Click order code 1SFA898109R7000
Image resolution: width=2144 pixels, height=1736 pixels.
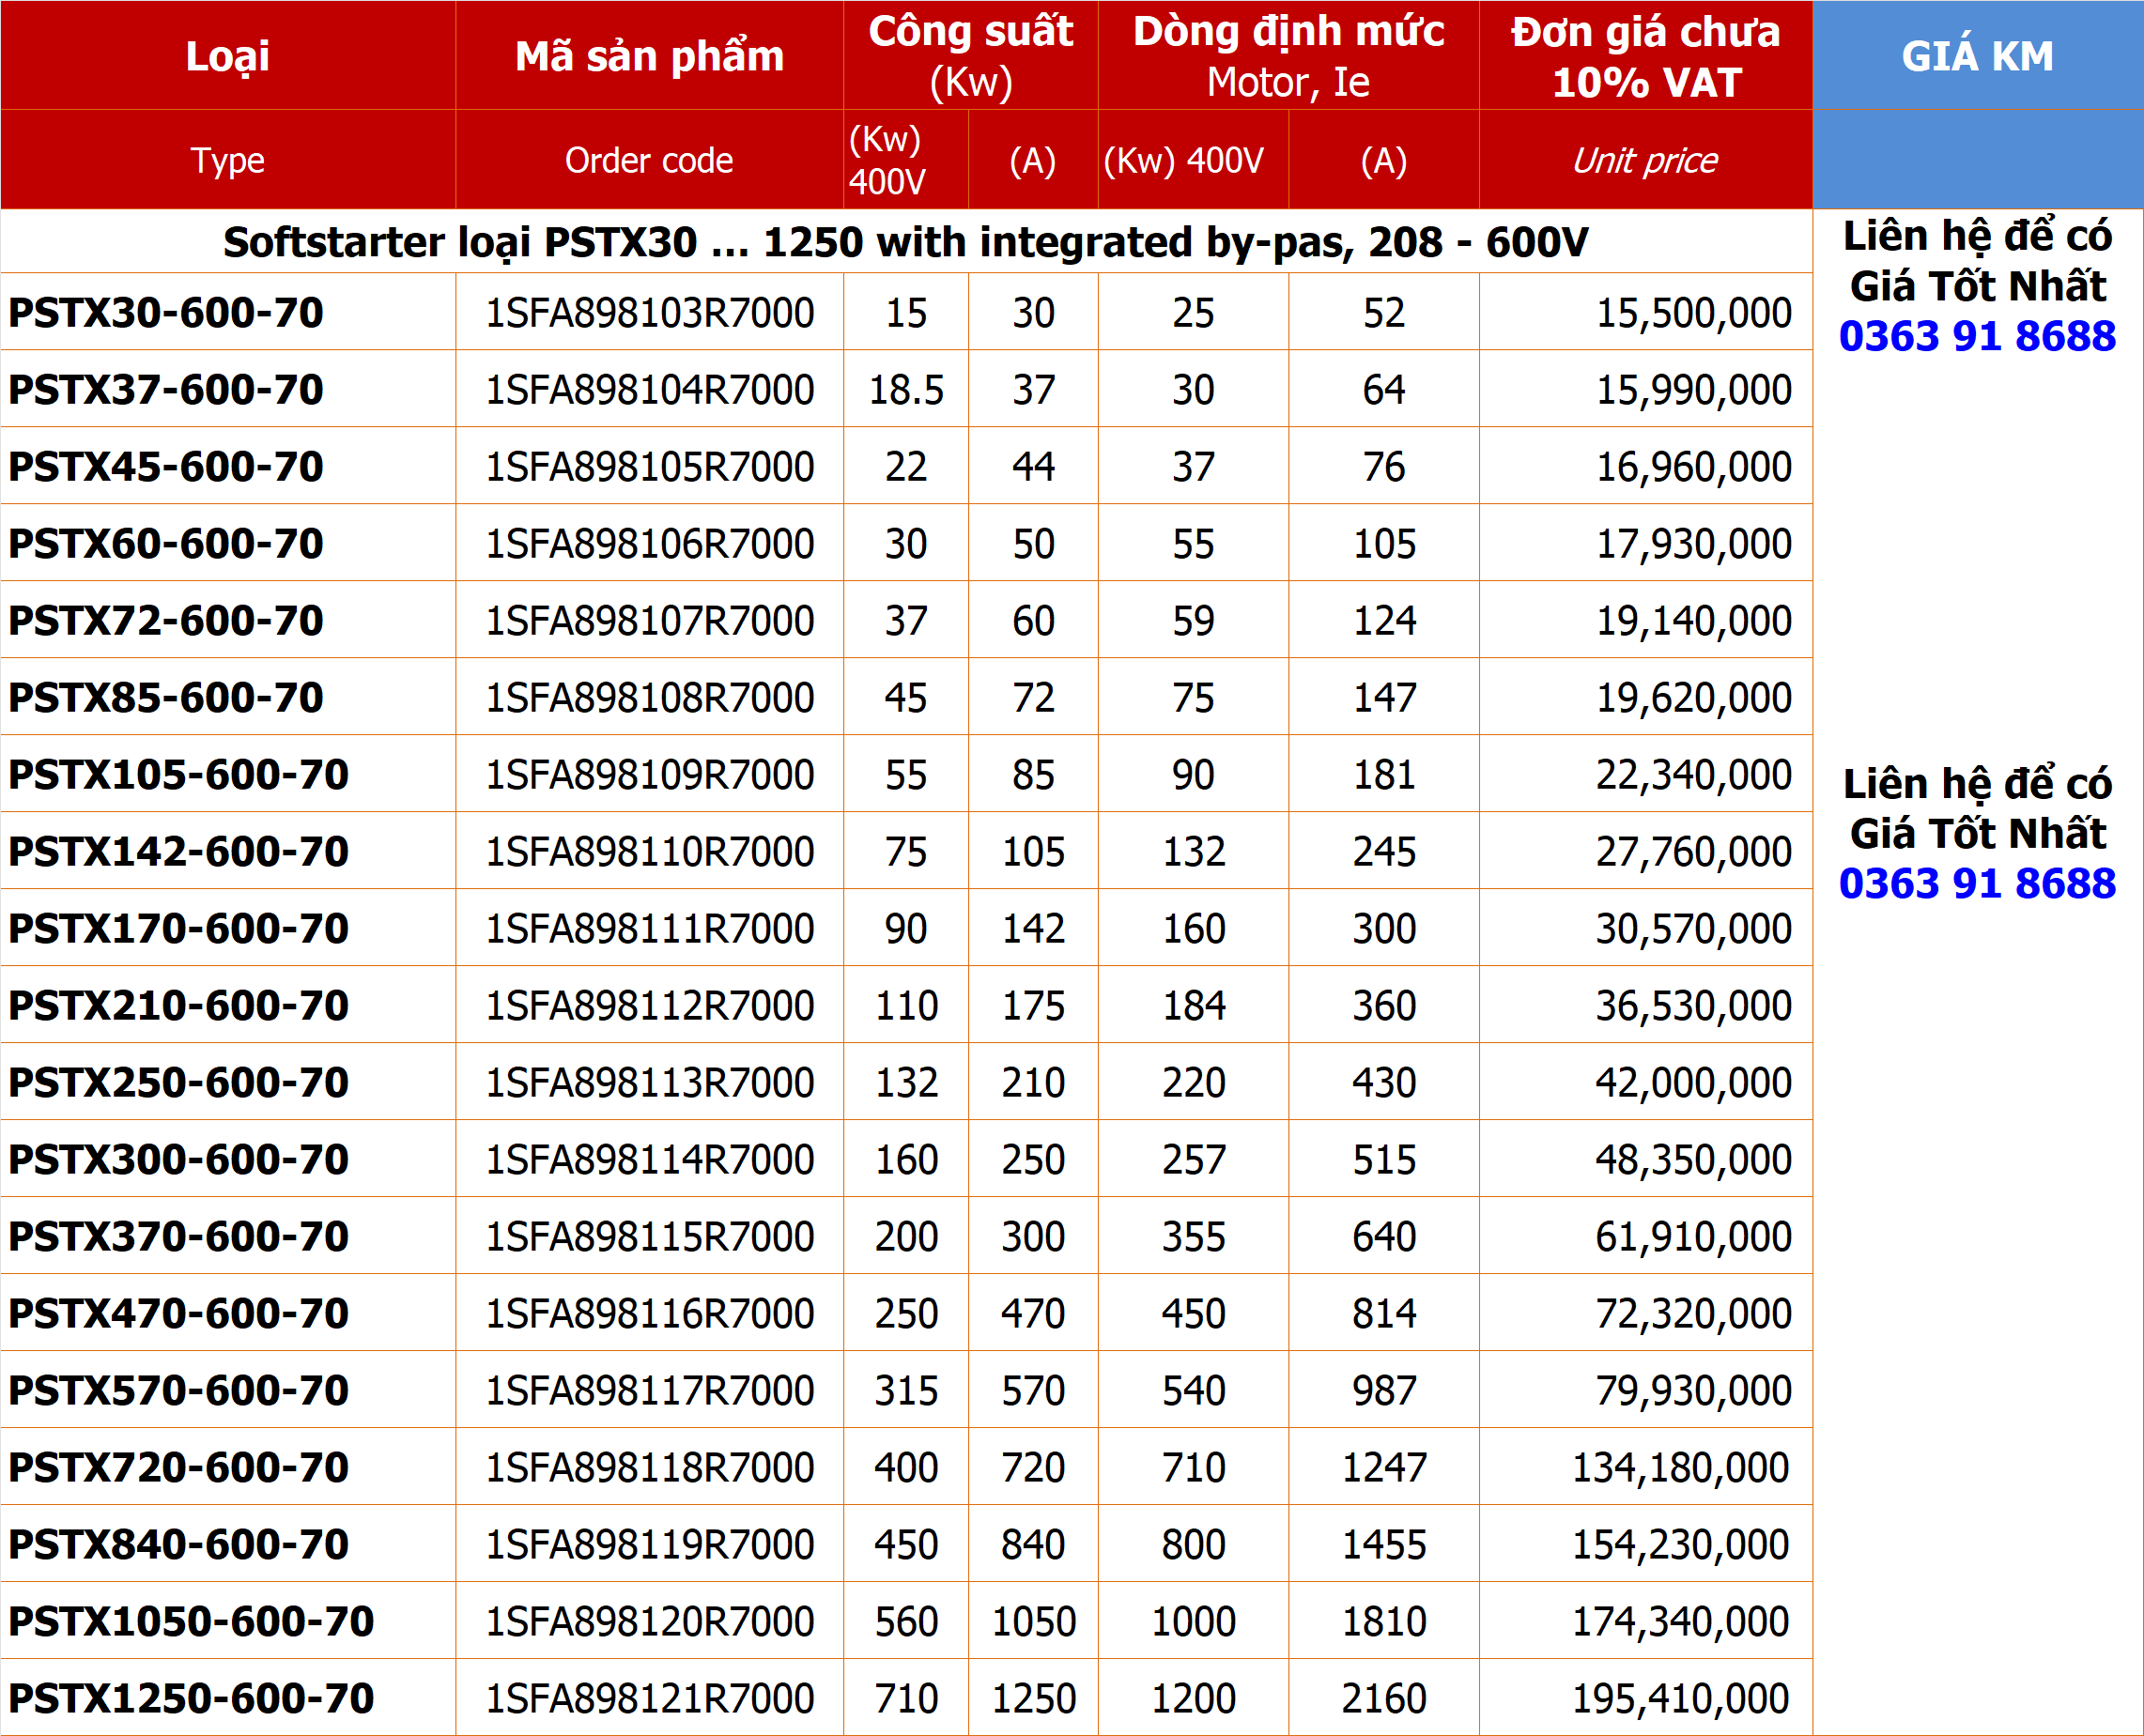(x=649, y=775)
